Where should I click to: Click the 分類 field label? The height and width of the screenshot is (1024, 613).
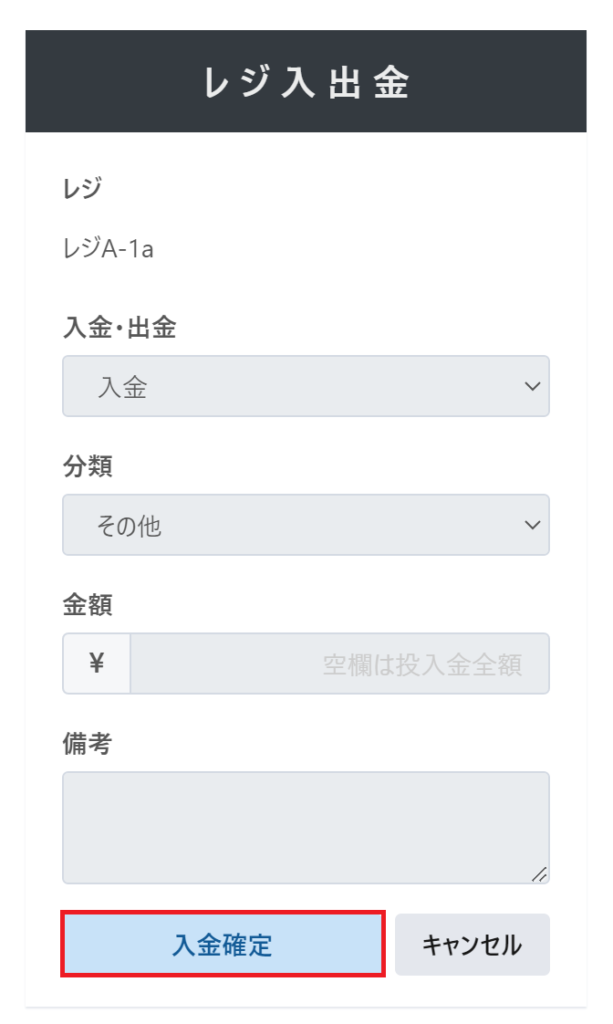click(87, 466)
